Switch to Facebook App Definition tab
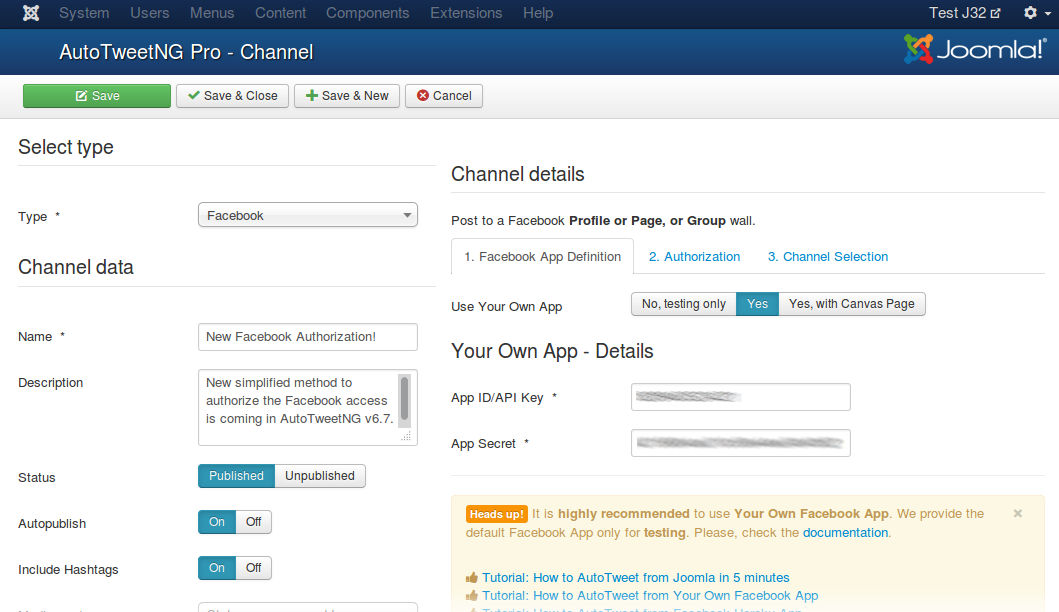 pos(542,257)
